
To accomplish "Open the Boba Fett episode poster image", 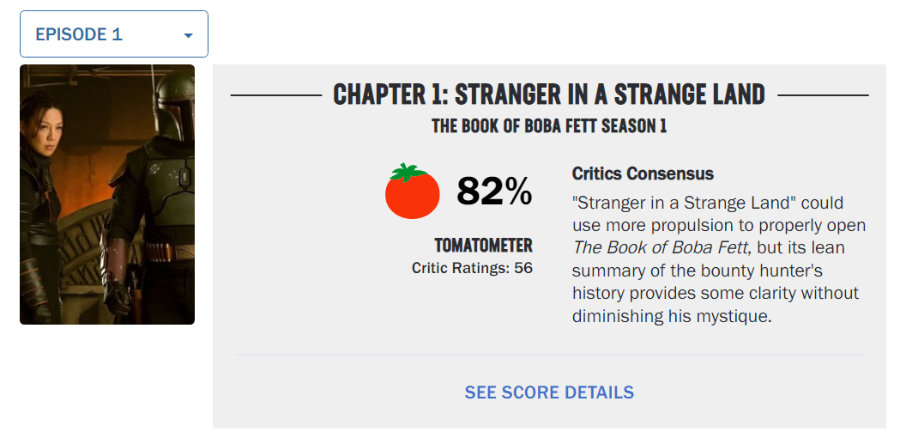I will (107, 194).
